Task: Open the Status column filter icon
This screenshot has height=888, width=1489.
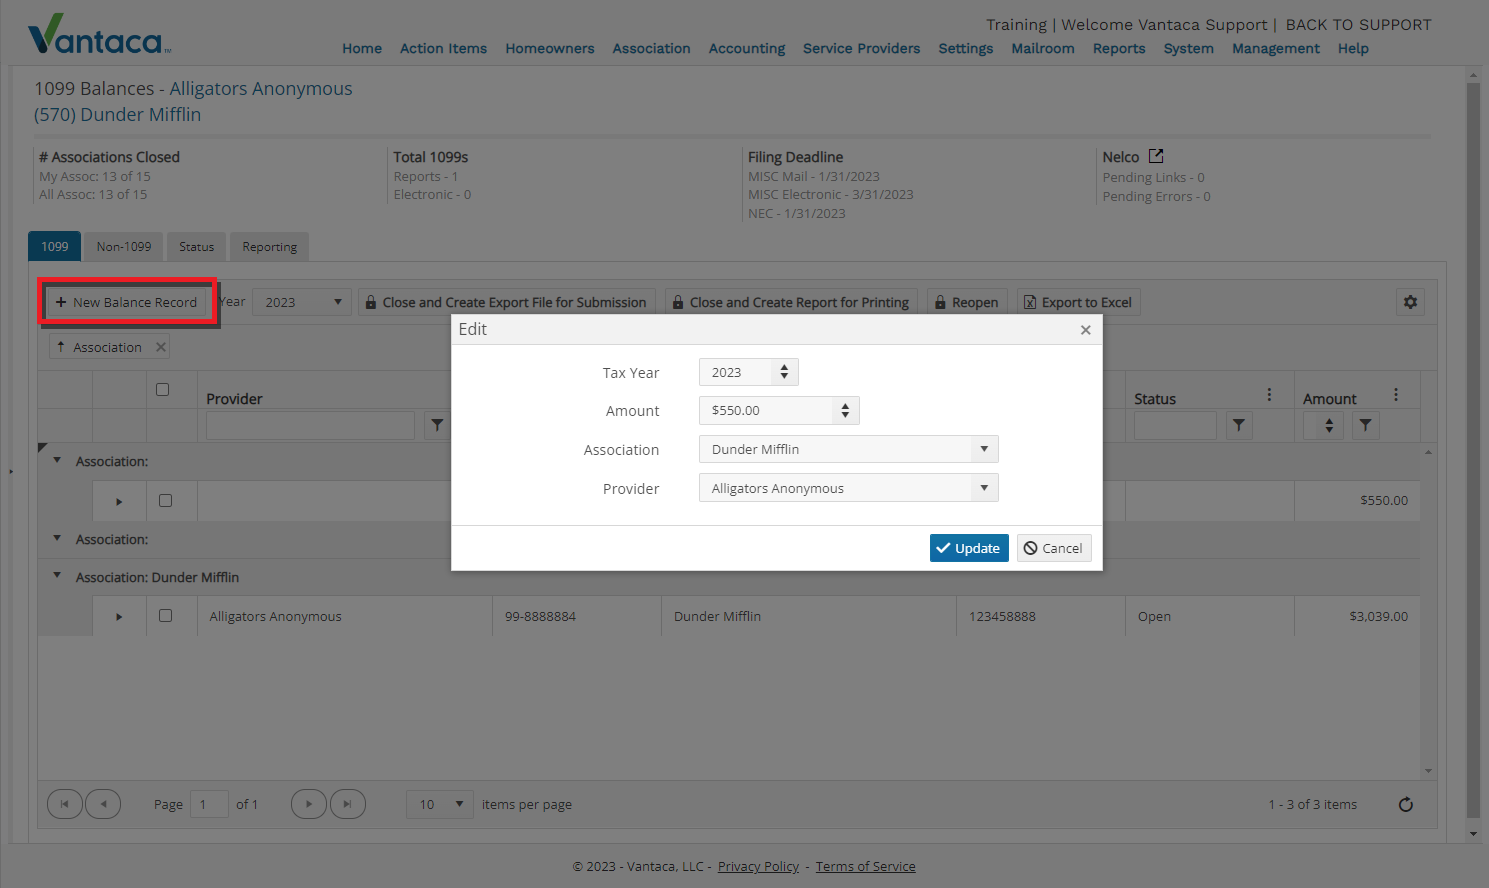Action: pos(1239,425)
